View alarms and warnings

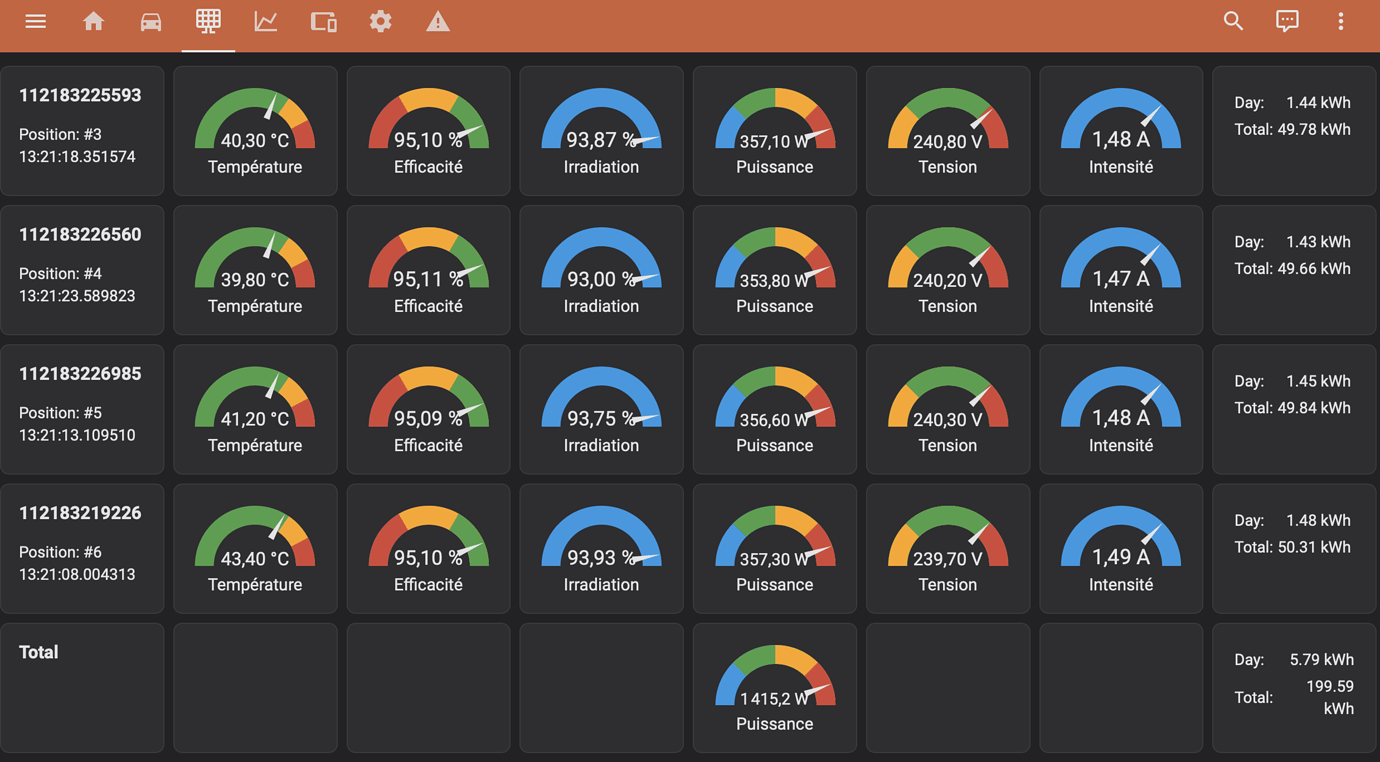[437, 20]
